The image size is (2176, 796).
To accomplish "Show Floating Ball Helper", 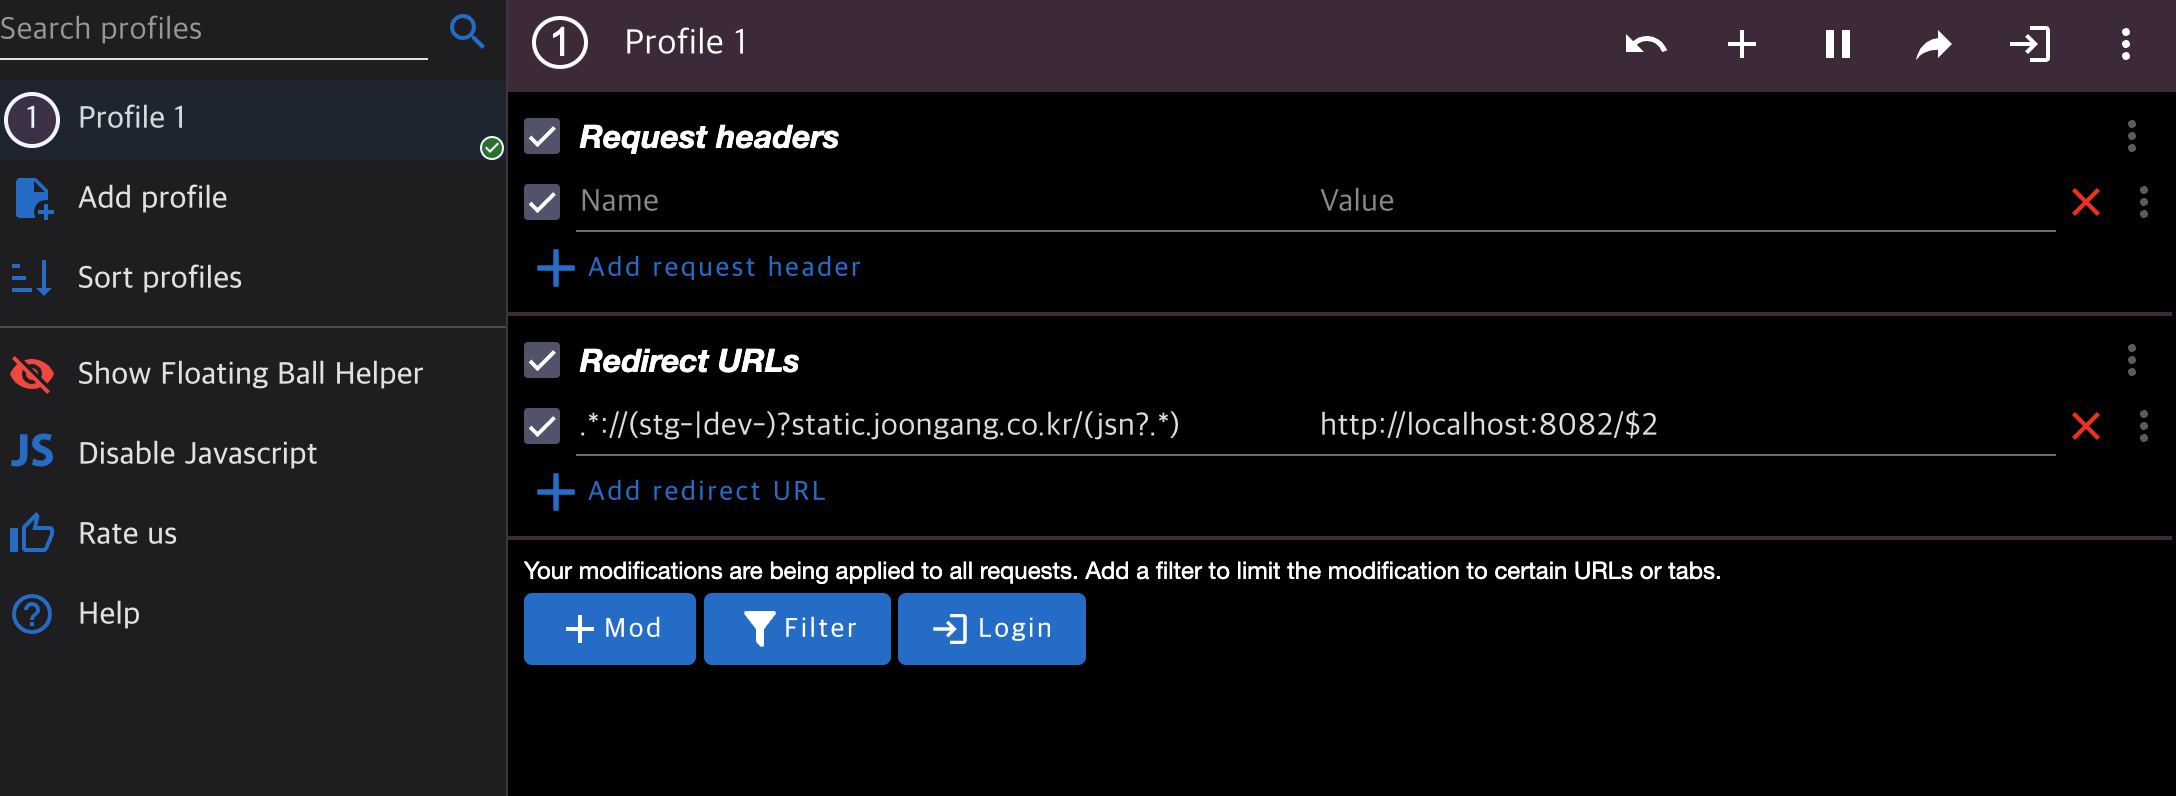I will pyautogui.click(x=250, y=374).
